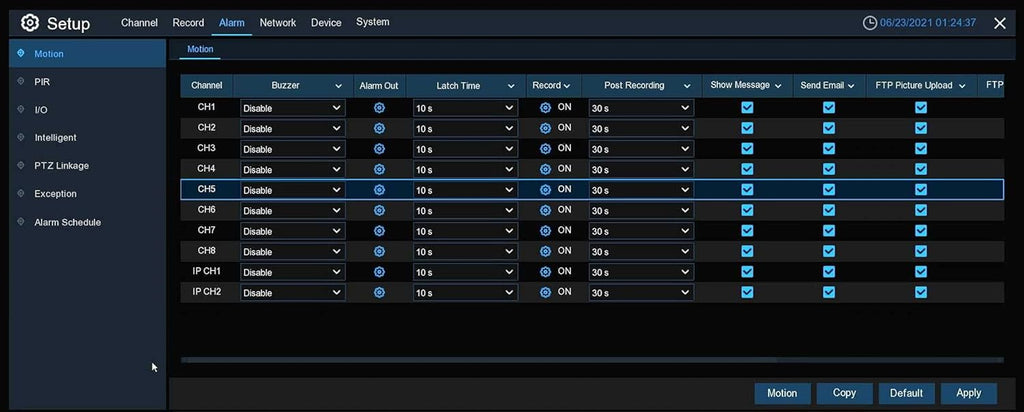
Task: Open CH4 Alarm Out gear settings
Action: (x=379, y=169)
